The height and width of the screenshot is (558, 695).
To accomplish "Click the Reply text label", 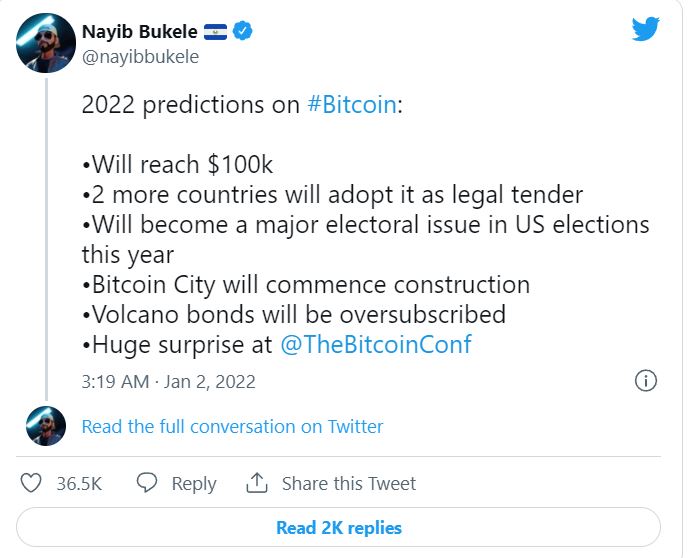I will 194,483.
